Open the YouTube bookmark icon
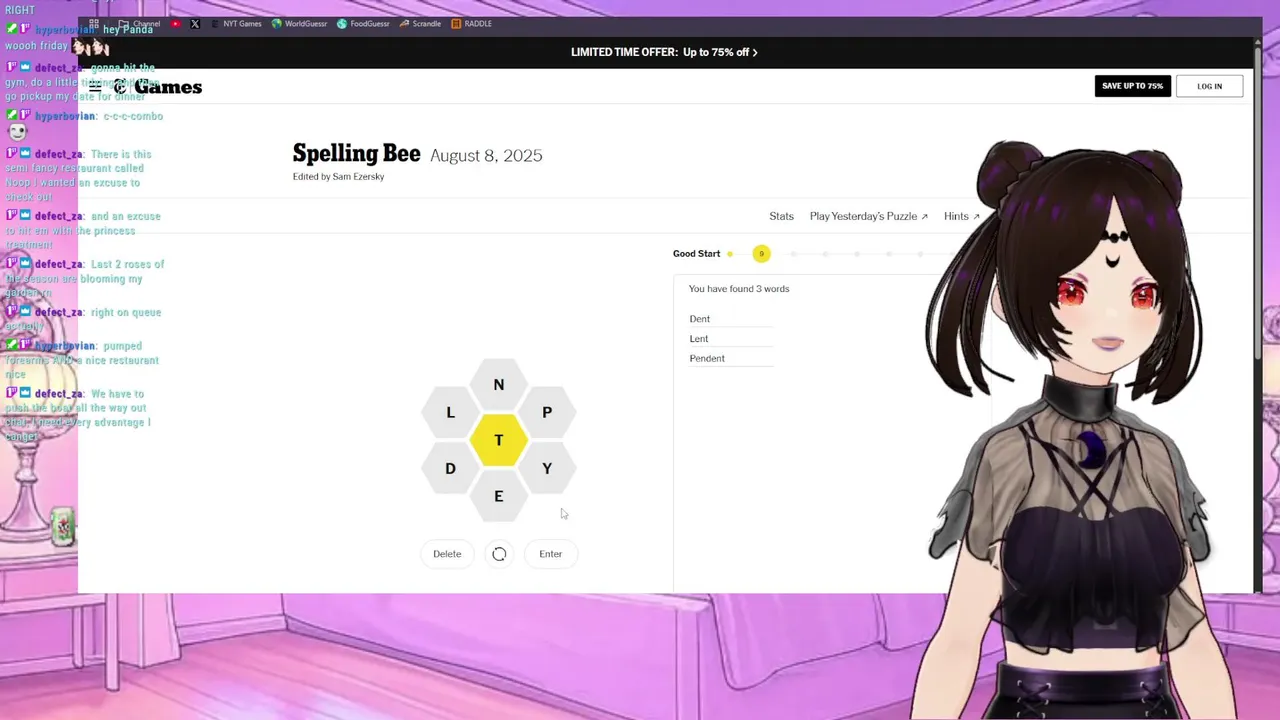The height and width of the screenshot is (720, 1280). pos(176,23)
